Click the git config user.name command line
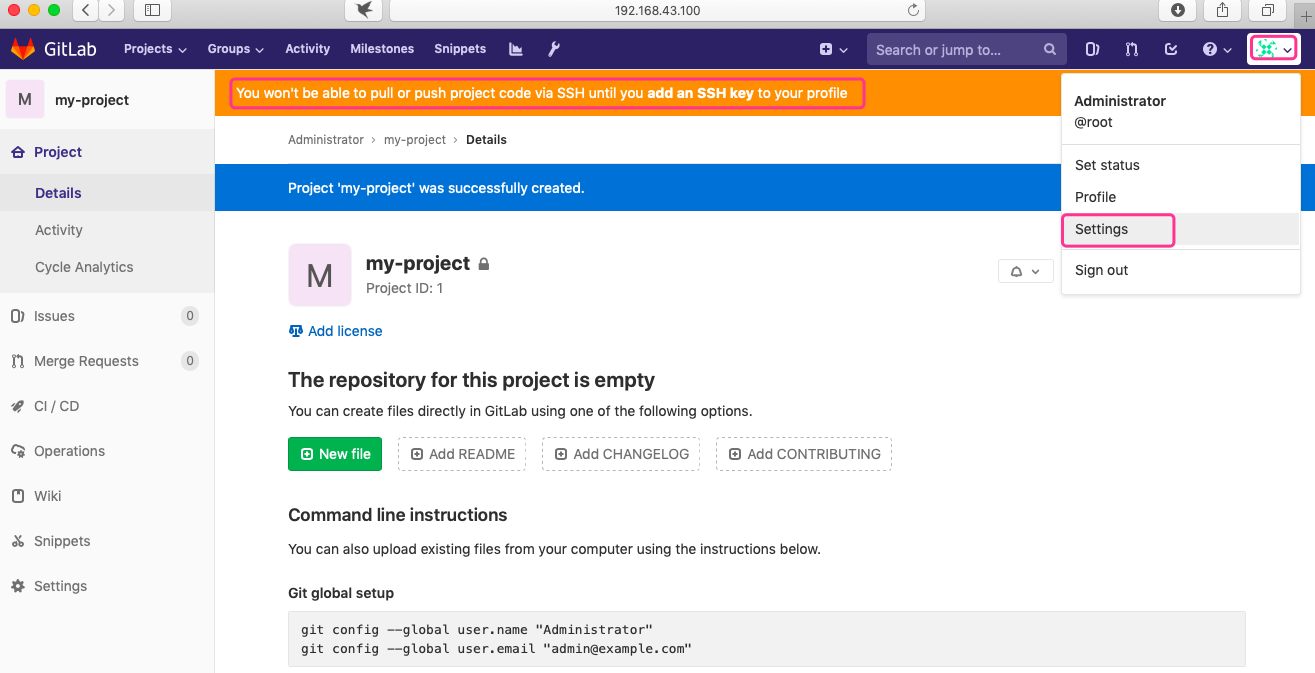 tap(476, 630)
